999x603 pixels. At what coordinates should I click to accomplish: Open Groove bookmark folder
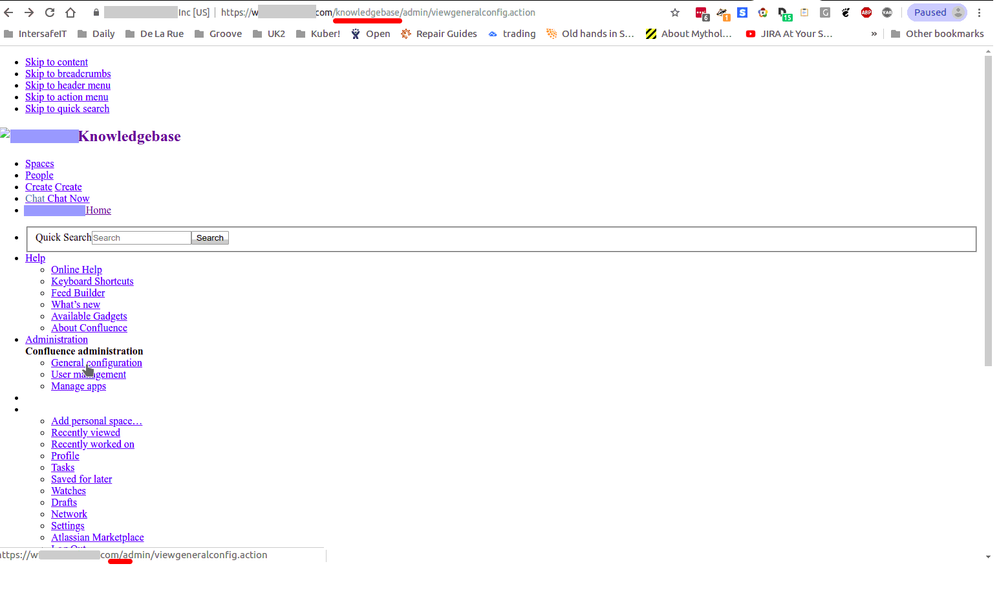click(218, 34)
